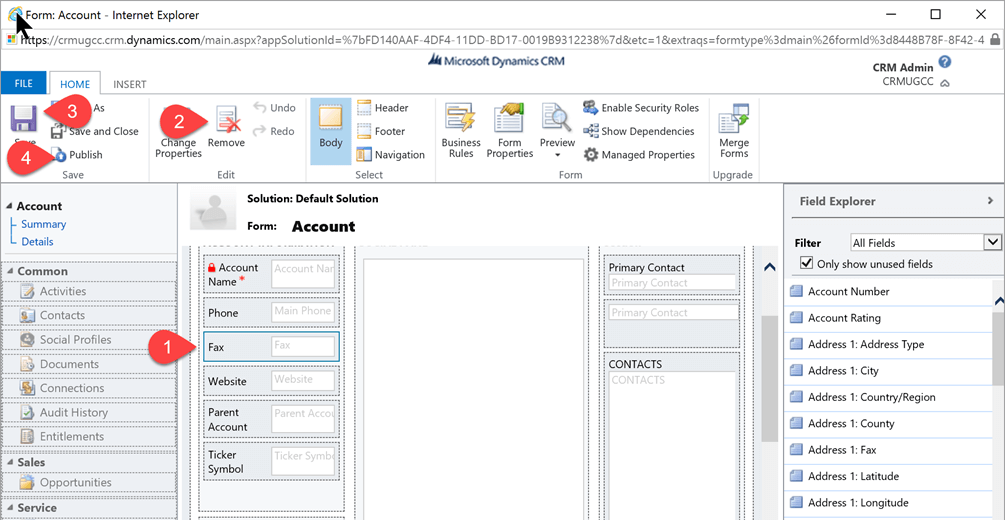Select the Ticker Symbol field on the form
The width and height of the screenshot is (1005, 520).
coord(271,462)
